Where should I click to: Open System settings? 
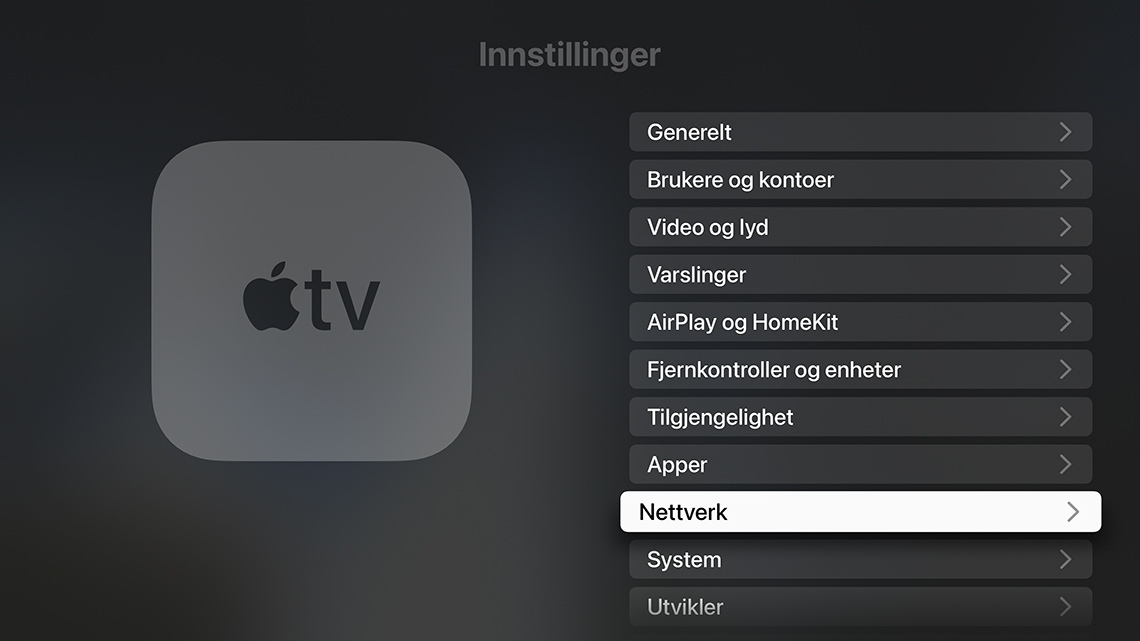[860, 560]
